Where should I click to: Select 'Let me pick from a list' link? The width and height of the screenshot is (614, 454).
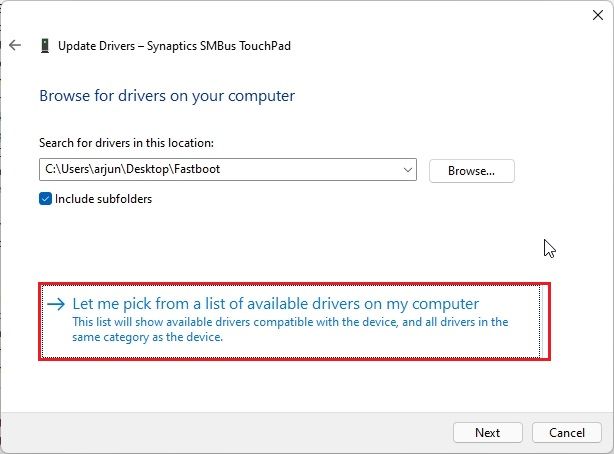tap(275, 304)
